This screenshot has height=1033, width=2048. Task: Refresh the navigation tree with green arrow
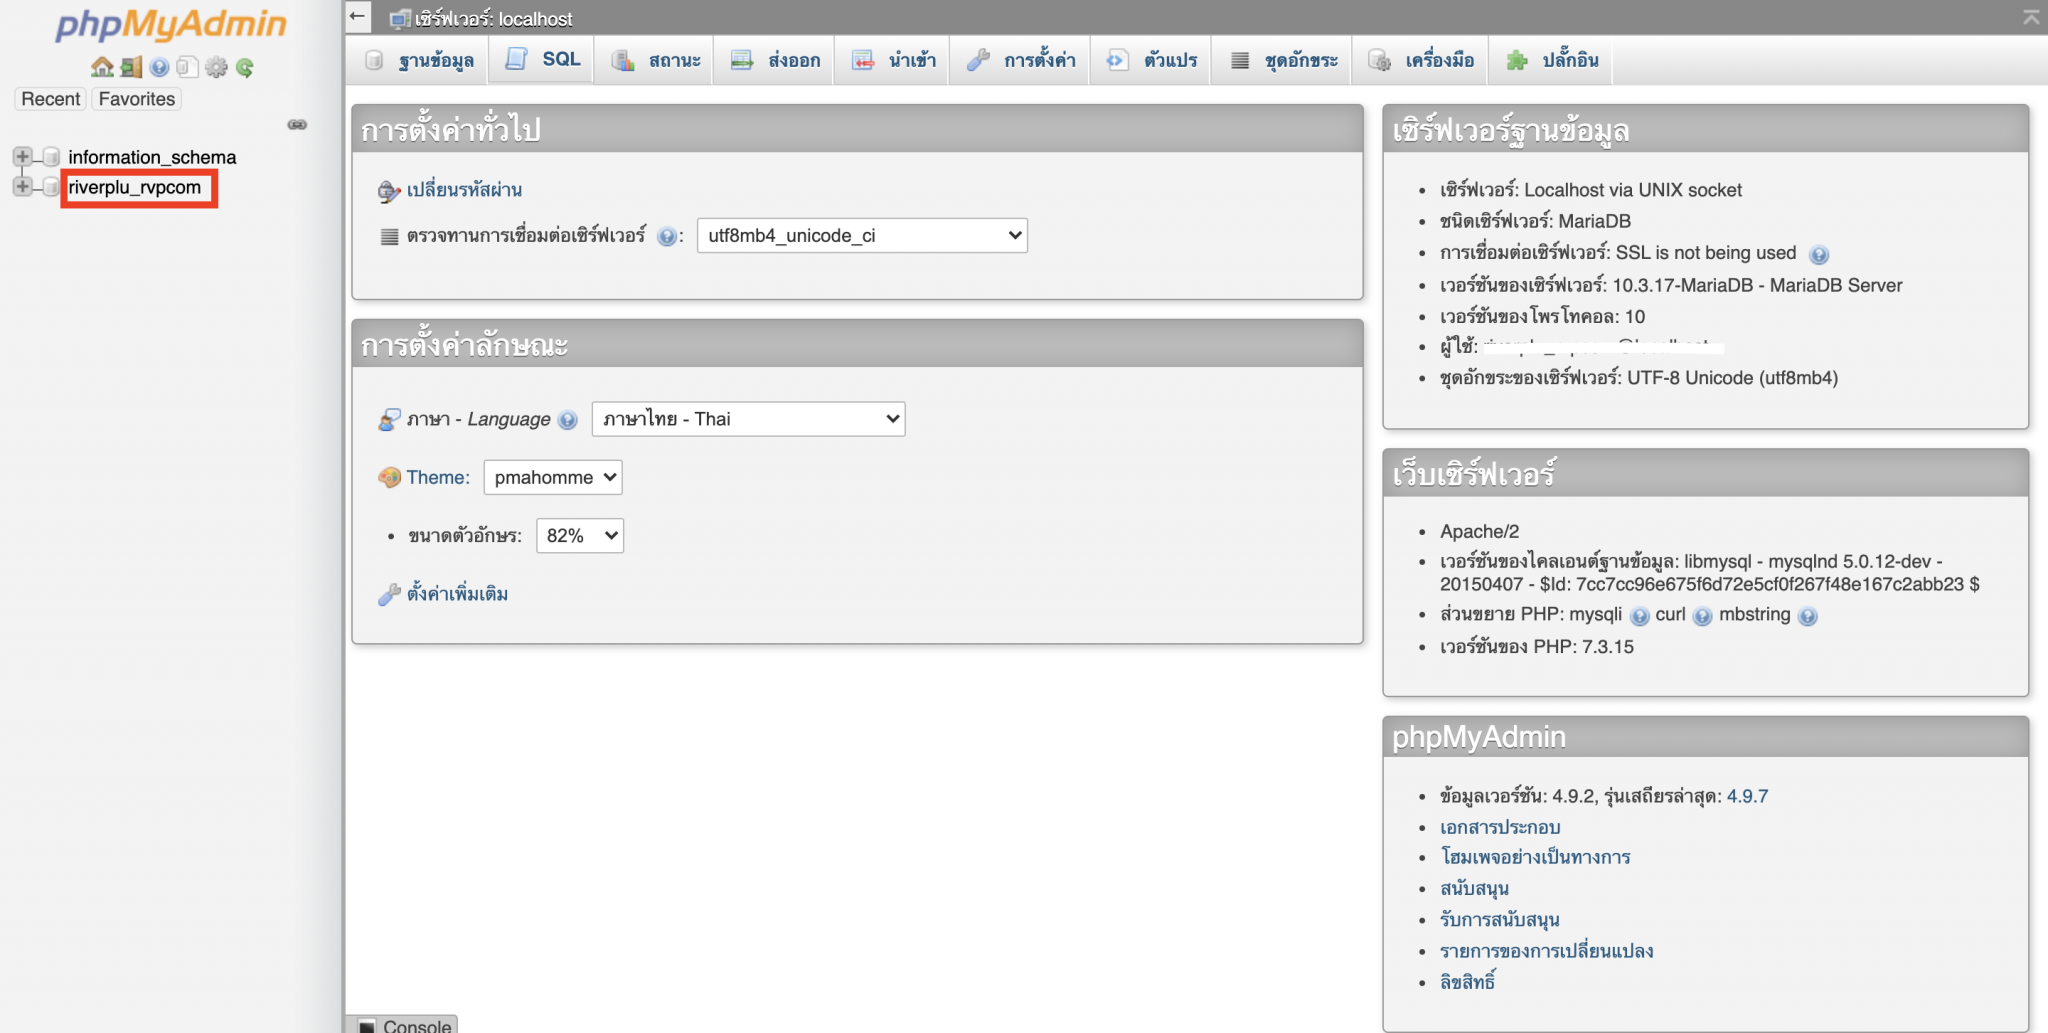point(244,67)
